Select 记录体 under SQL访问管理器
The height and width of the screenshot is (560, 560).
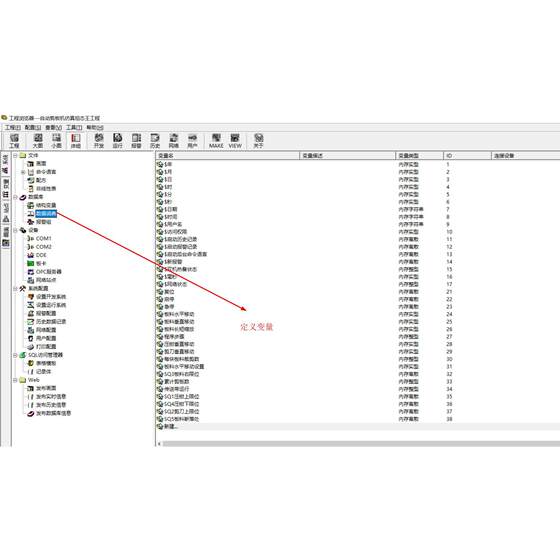(44, 372)
